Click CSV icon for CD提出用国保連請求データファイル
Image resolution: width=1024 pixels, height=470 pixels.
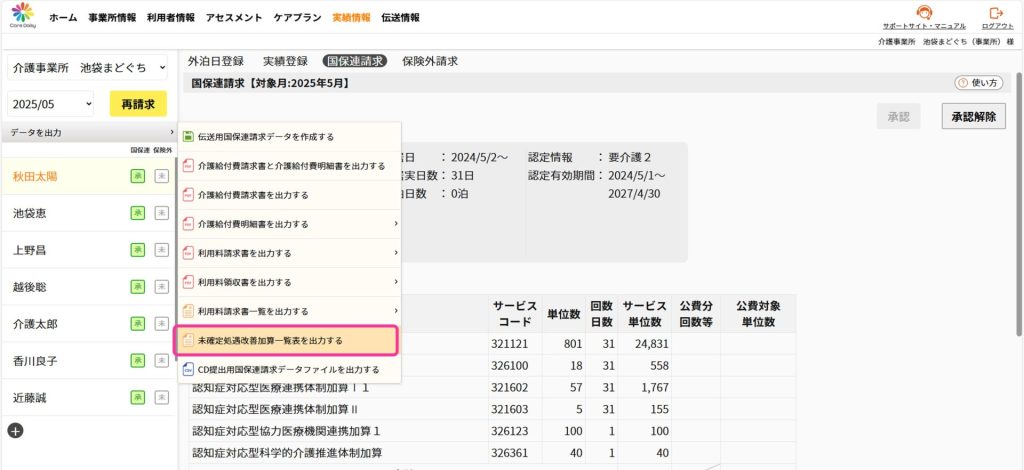[188, 369]
